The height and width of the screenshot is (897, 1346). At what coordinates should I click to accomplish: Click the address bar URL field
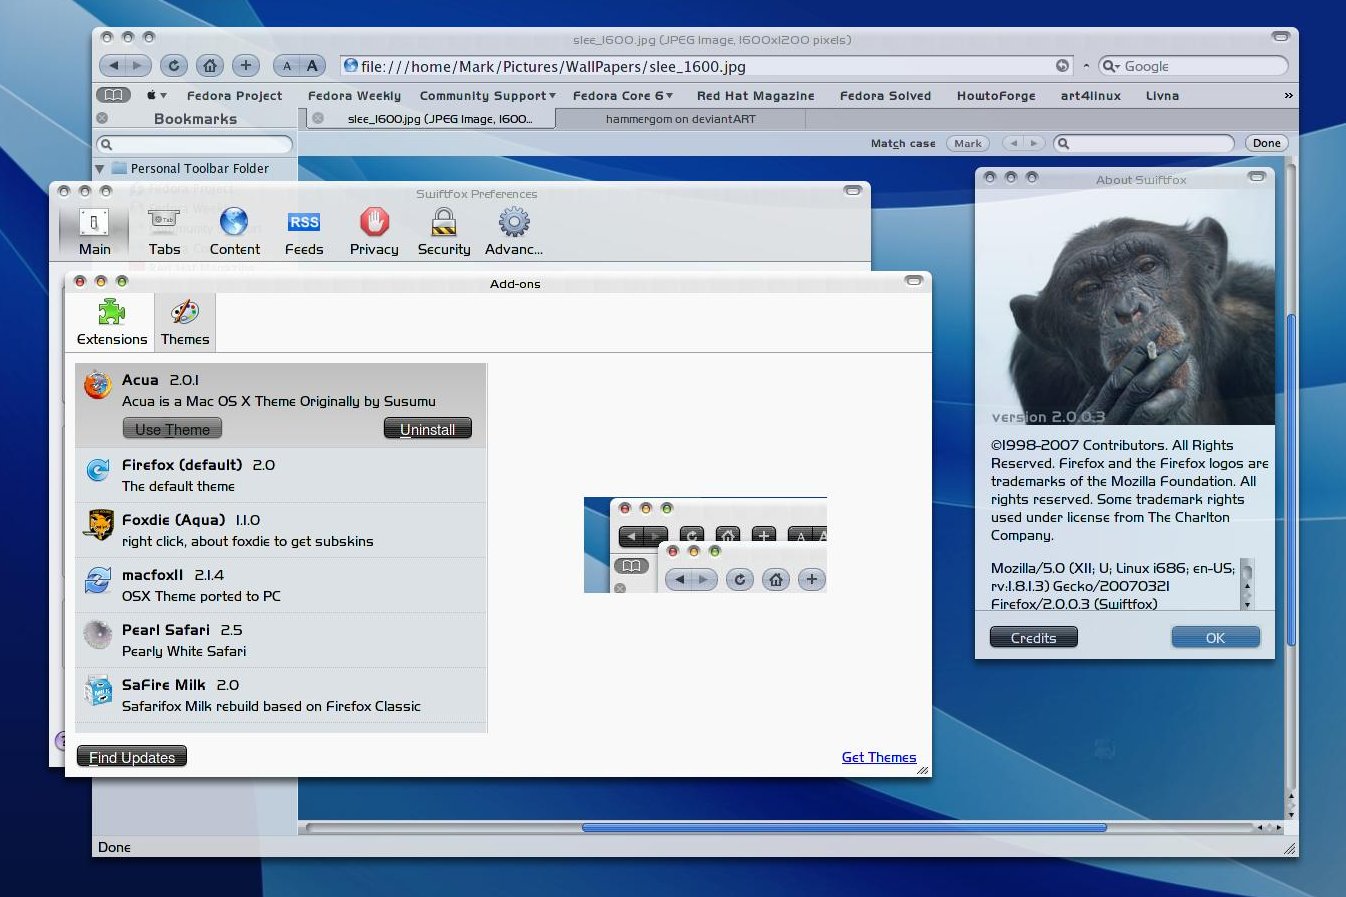pos(700,66)
